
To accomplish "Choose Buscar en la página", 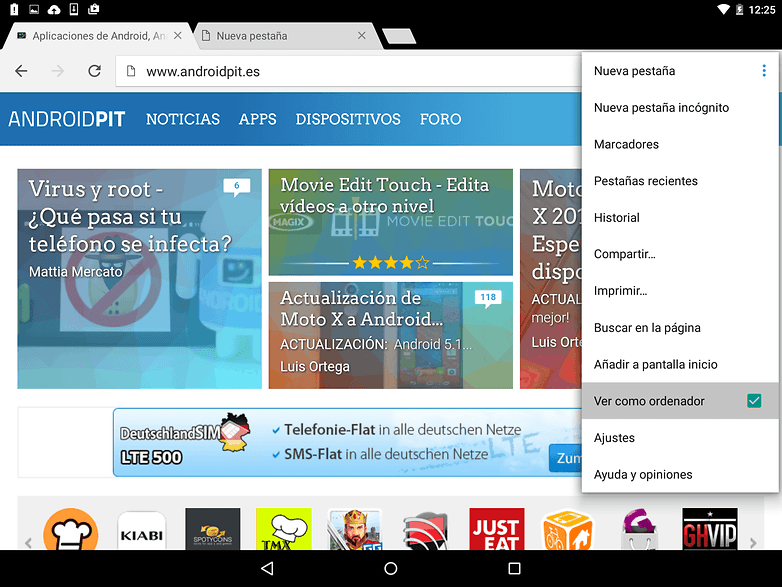I will [x=680, y=328].
